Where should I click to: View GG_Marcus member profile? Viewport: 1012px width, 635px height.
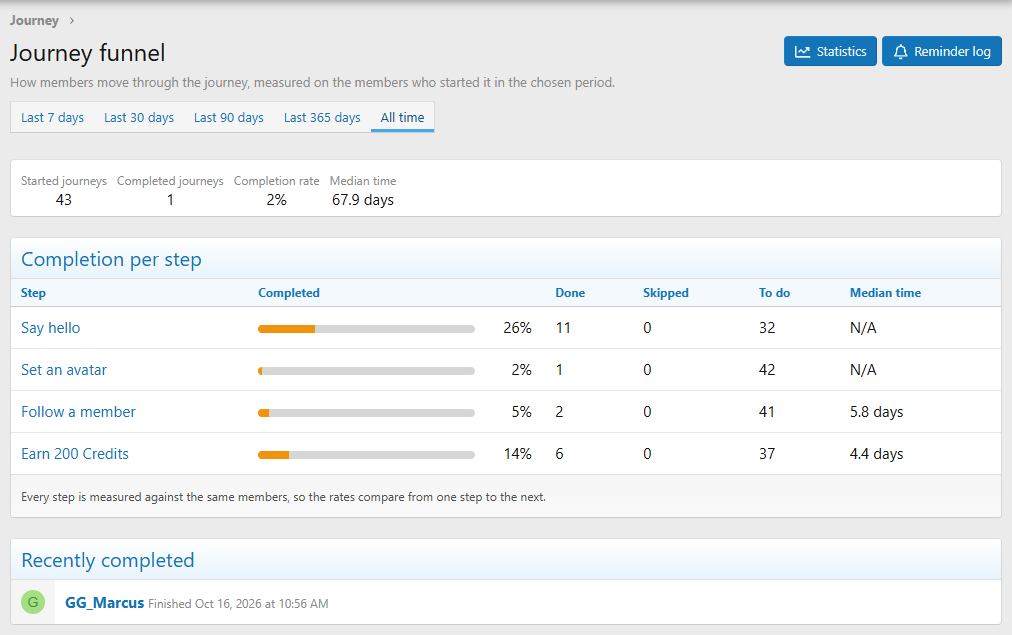[105, 603]
